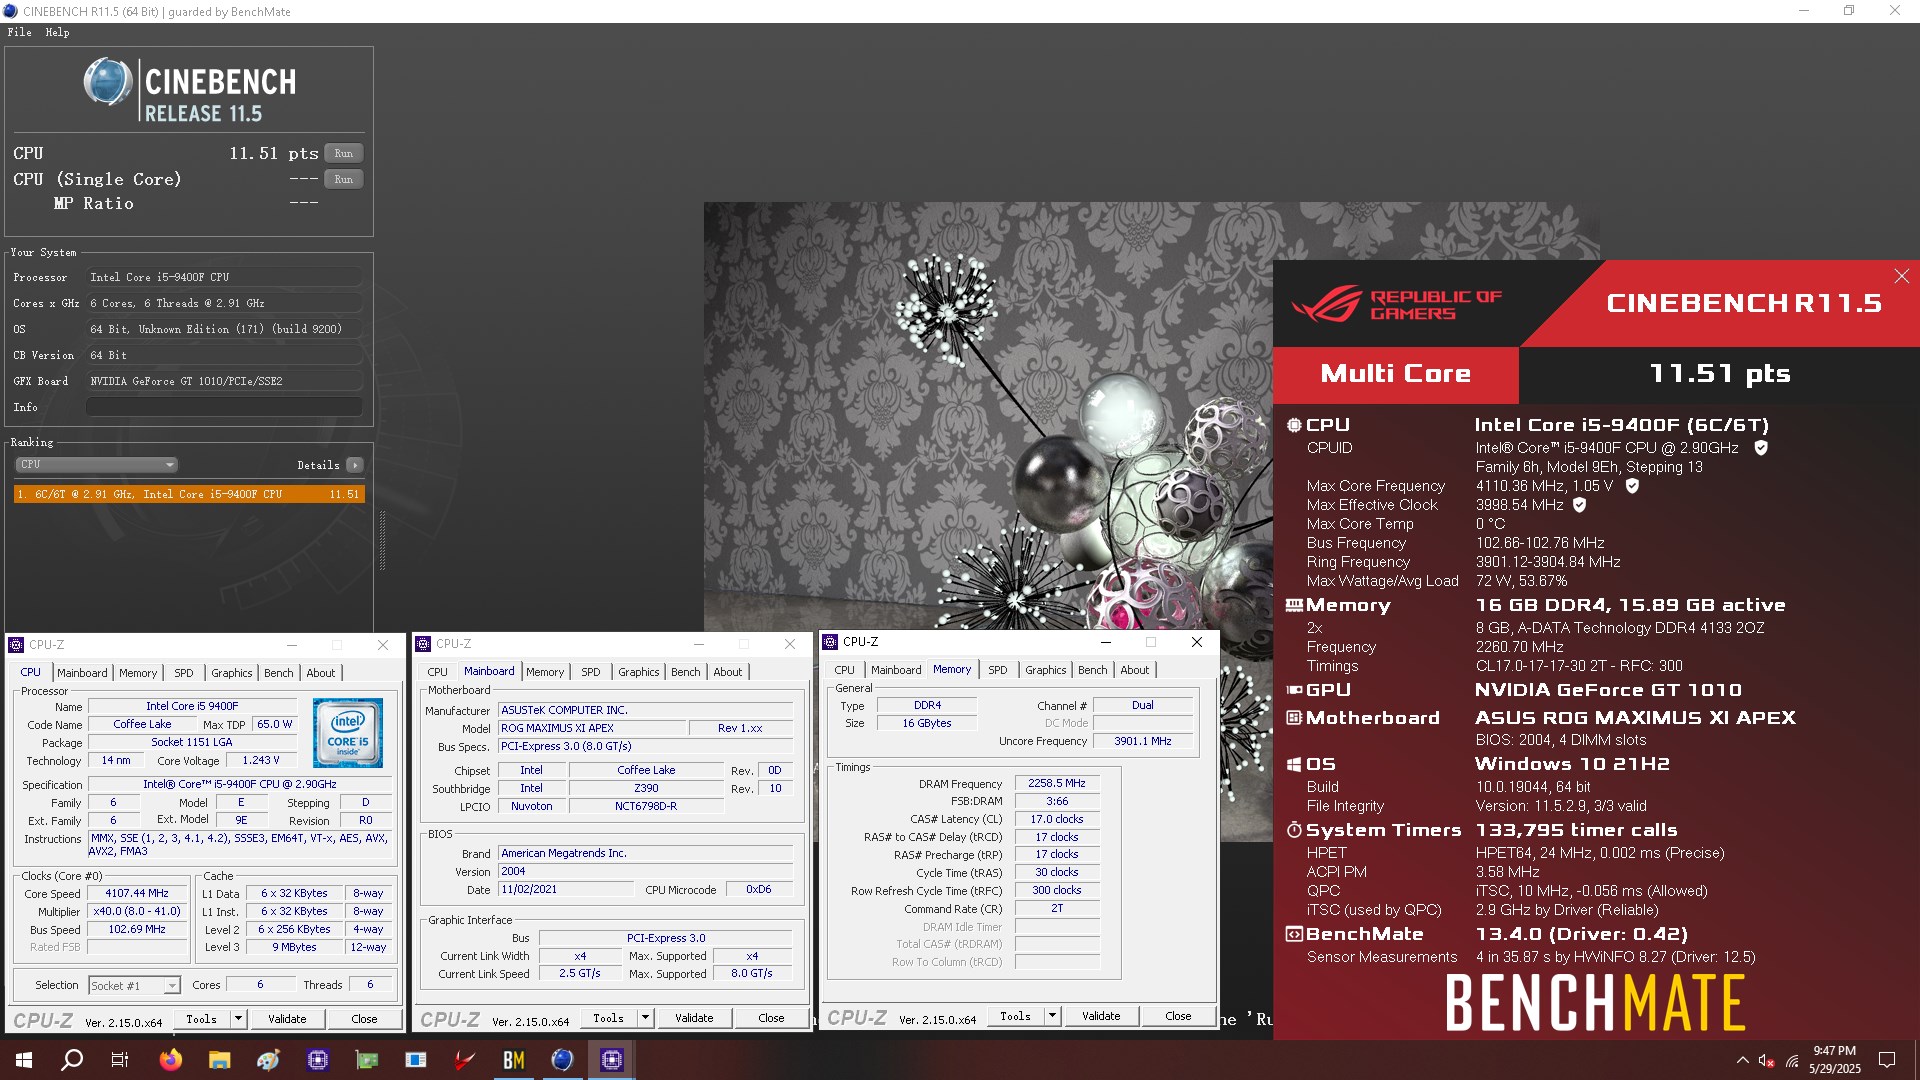1920x1080 pixels.
Task: Click the shield beside Max Core Frequency
Action: [x=1632, y=486]
